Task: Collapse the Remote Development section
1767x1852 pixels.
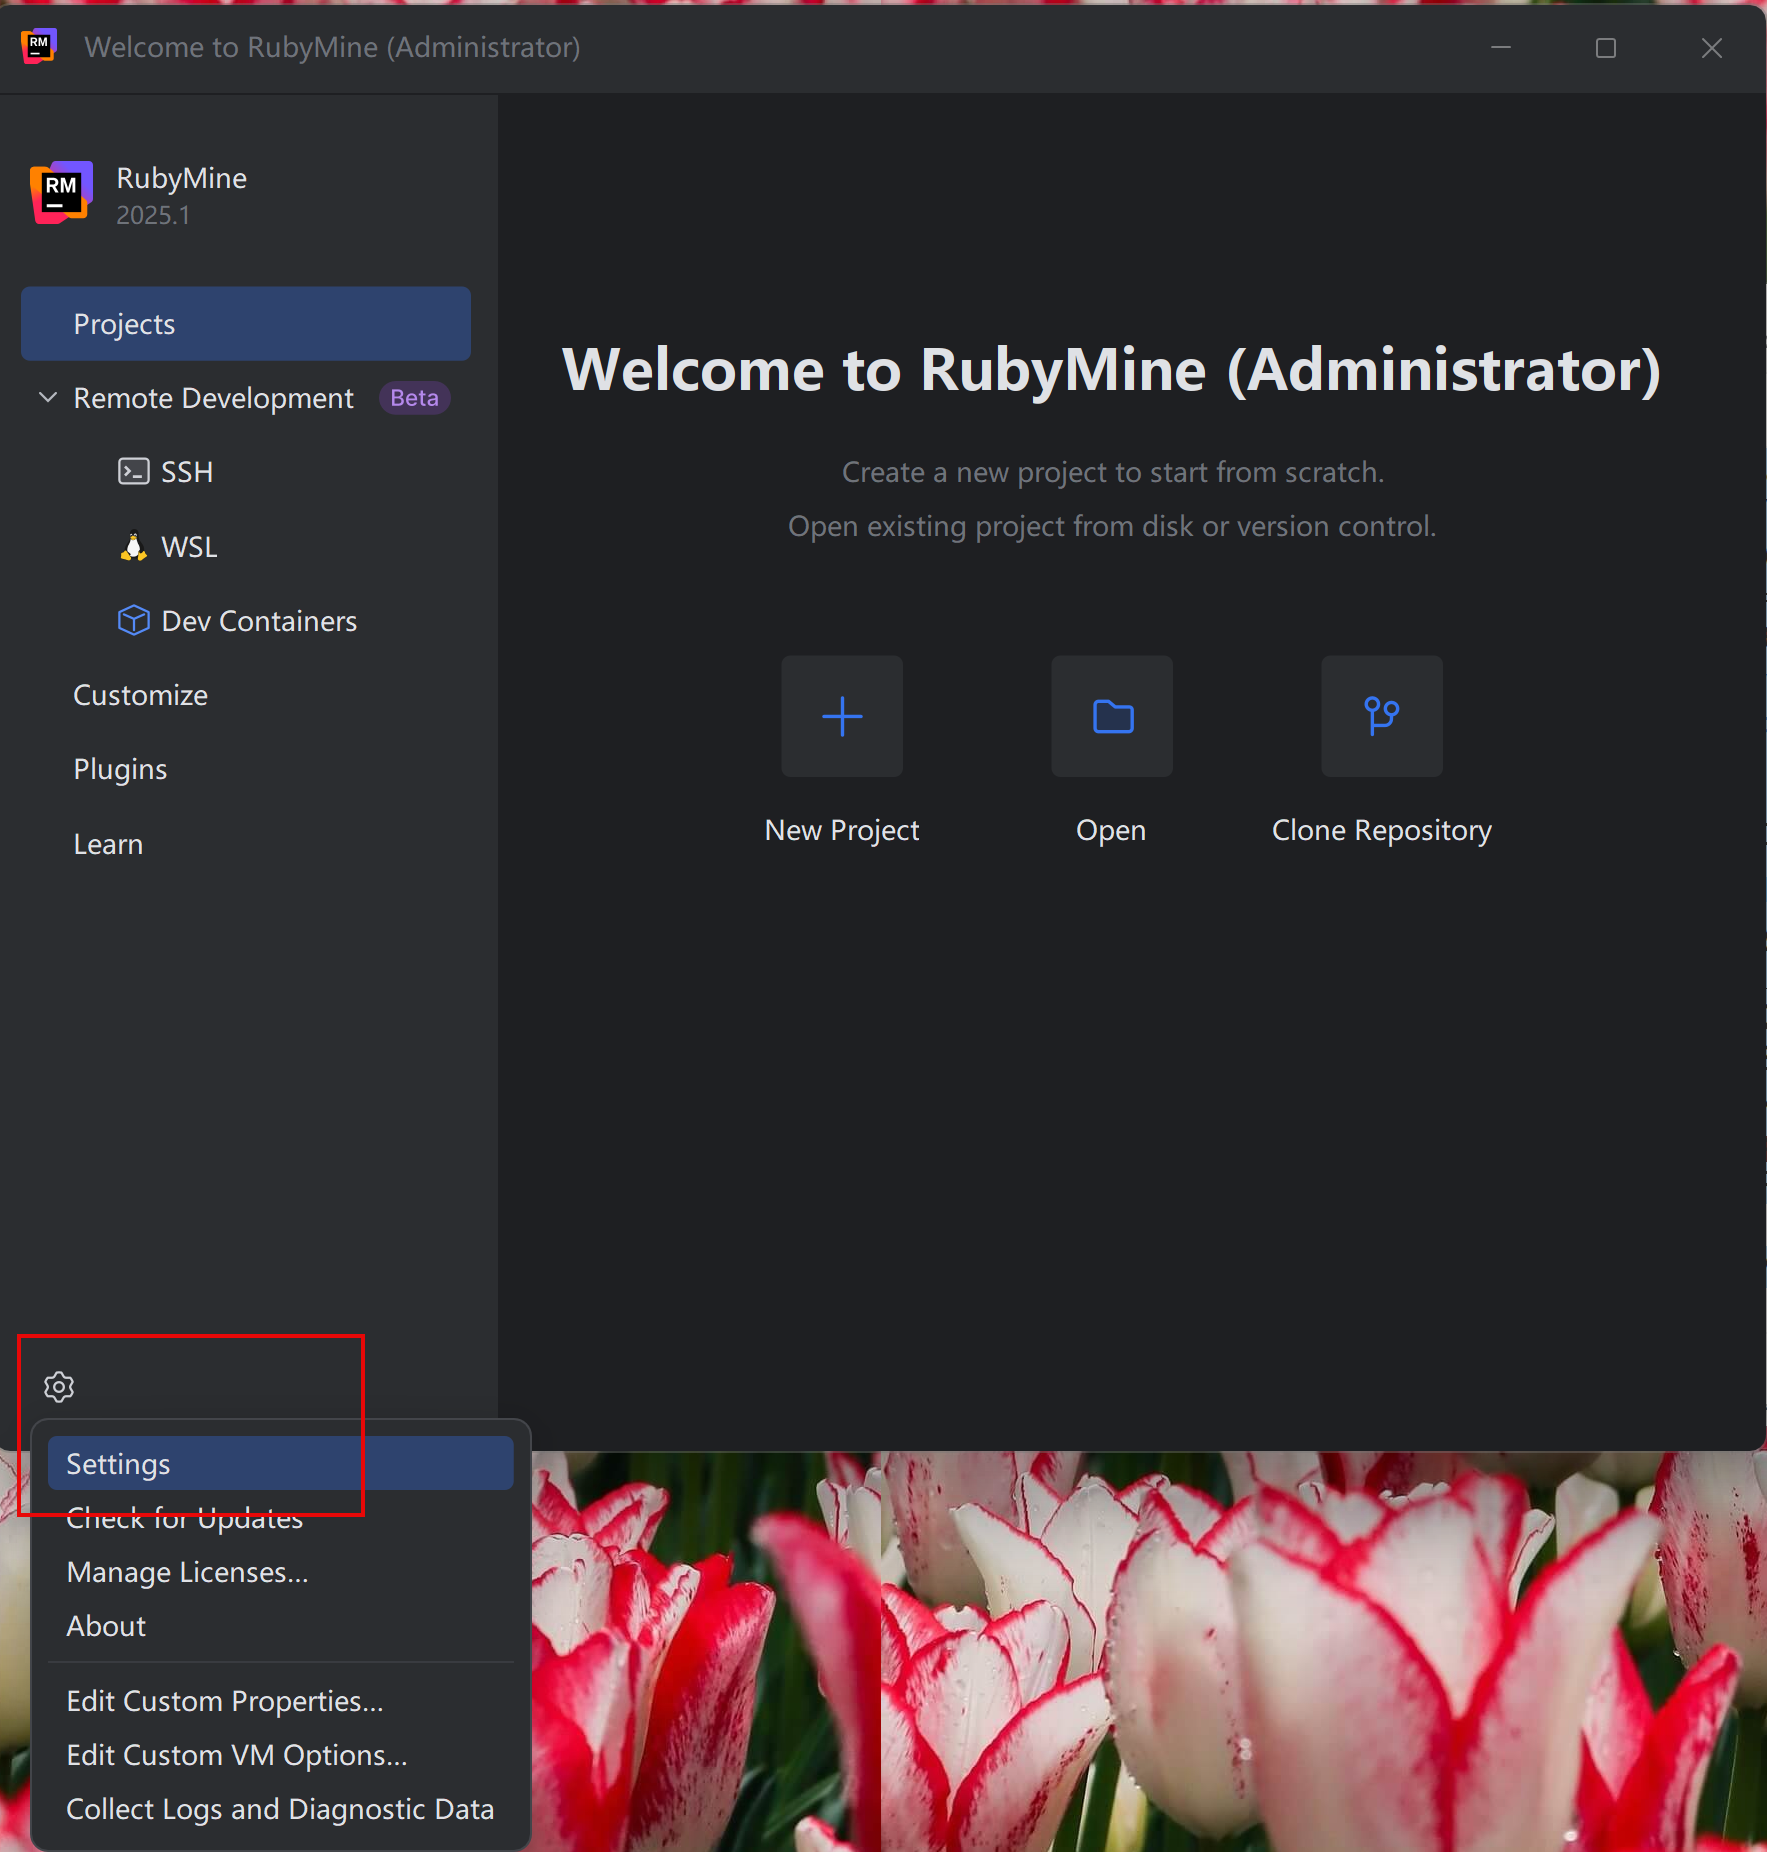Action: 48,397
